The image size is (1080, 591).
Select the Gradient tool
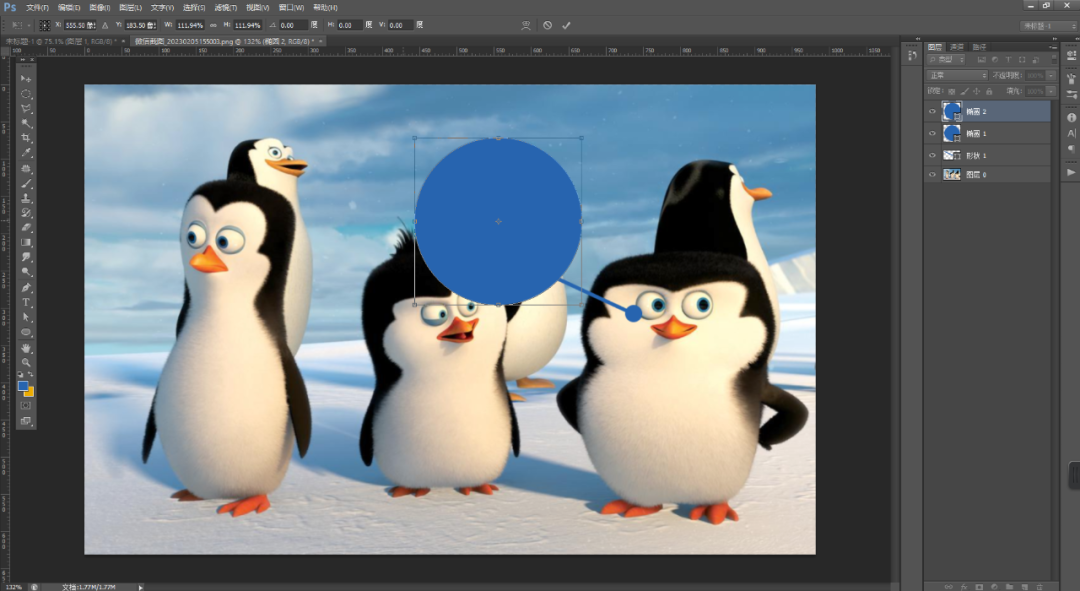point(26,242)
